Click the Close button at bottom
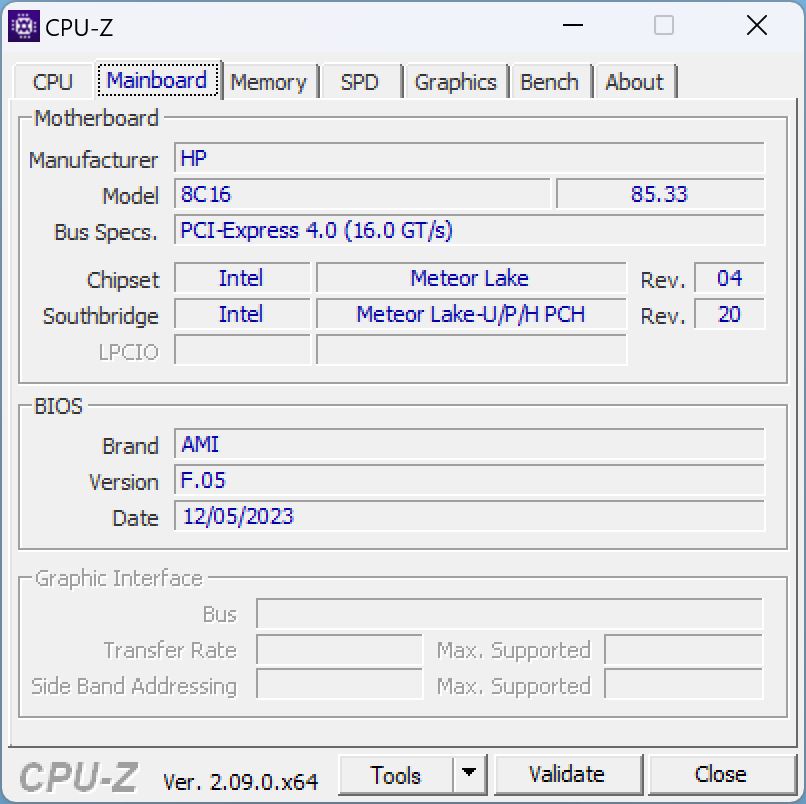Viewport: 806px width, 804px height. 721,774
